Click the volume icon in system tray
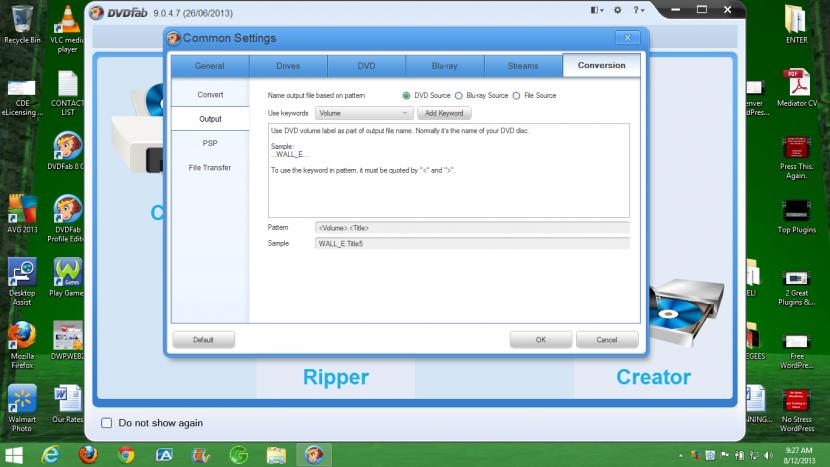Image resolution: width=830 pixels, height=467 pixels. [x=768, y=455]
